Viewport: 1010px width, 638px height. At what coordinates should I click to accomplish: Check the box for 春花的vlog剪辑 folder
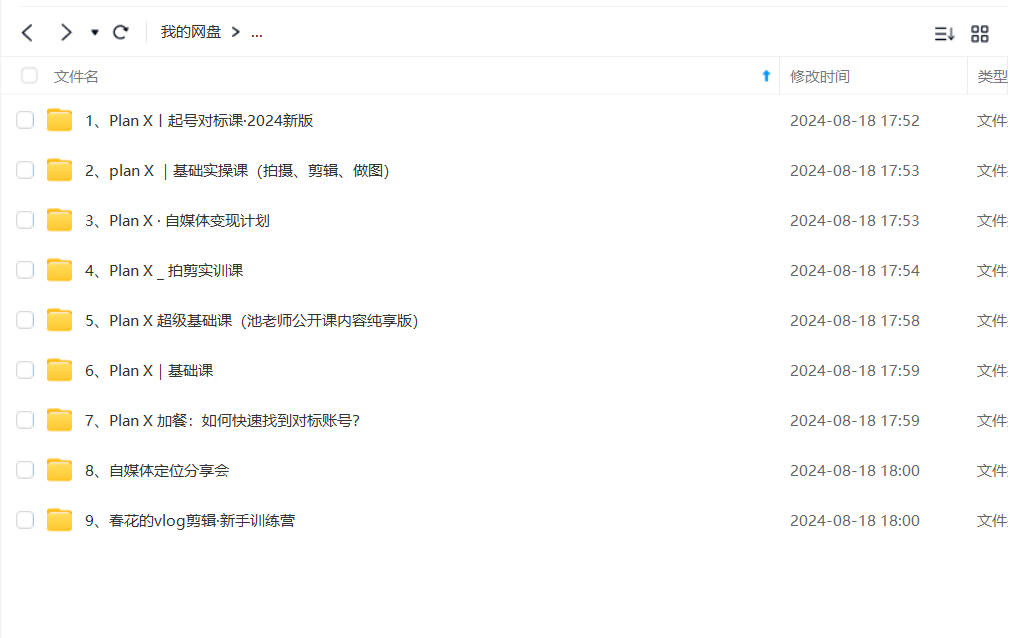[x=25, y=520]
